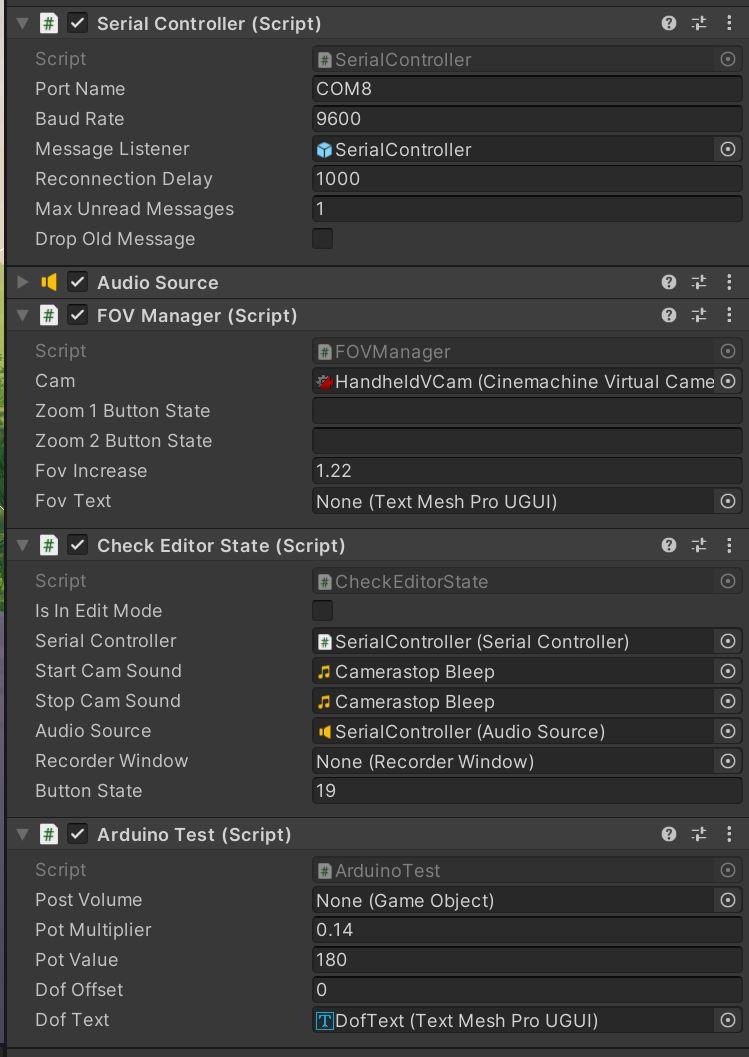Open Check Editor State help icon
Image resolution: width=749 pixels, height=1057 pixels.
point(669,545)
